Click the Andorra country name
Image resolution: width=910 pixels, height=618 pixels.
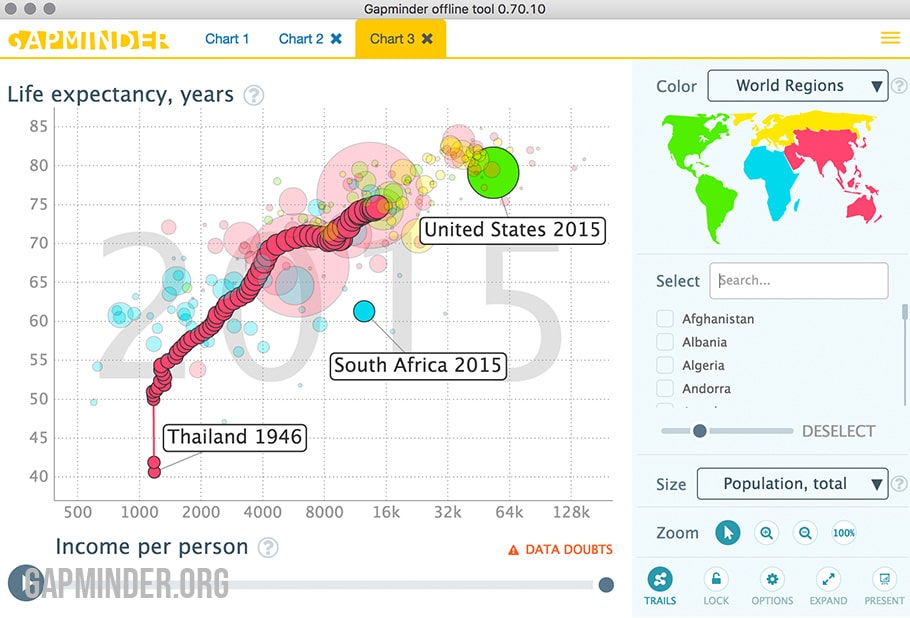pos(706,389)
